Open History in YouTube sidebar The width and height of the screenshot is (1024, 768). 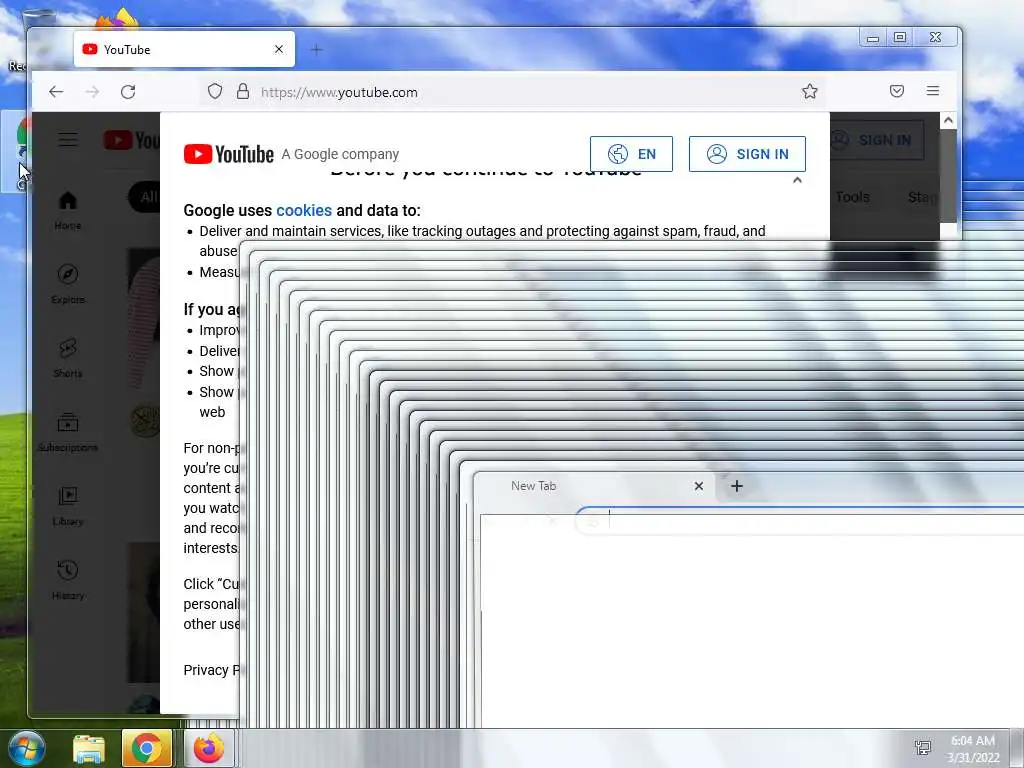[68, 580]
